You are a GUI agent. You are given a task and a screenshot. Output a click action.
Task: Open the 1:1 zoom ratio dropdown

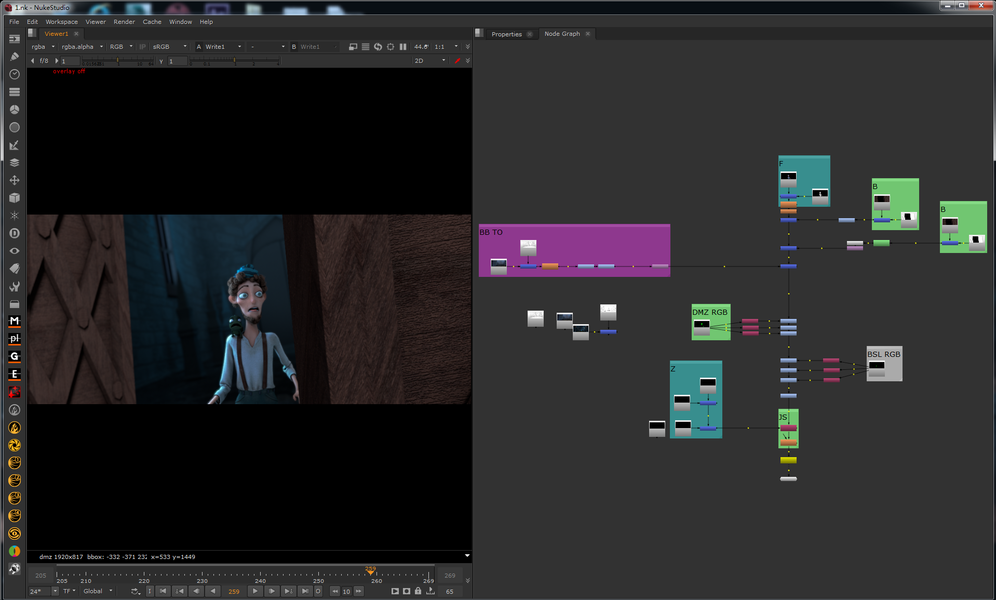(446, 47)
